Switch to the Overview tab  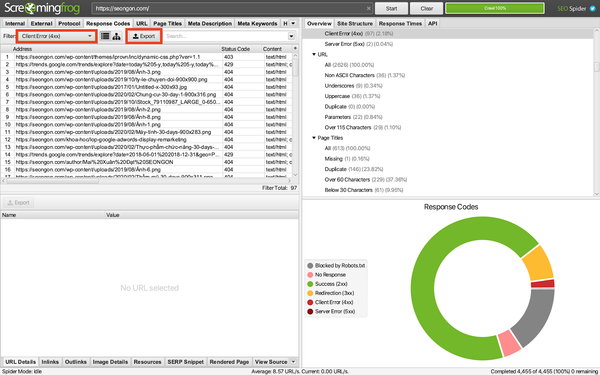pyautogui.click(x=319, y=23)
